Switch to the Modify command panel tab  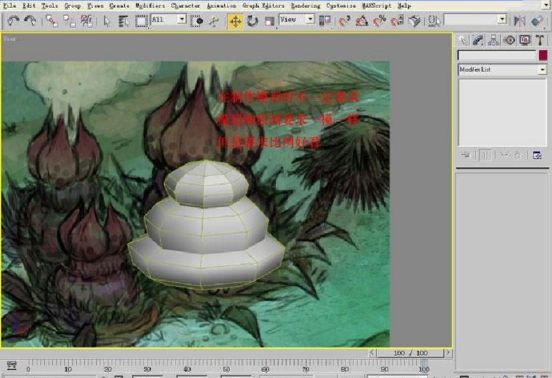pyautogui.click(x=478, y=40)
